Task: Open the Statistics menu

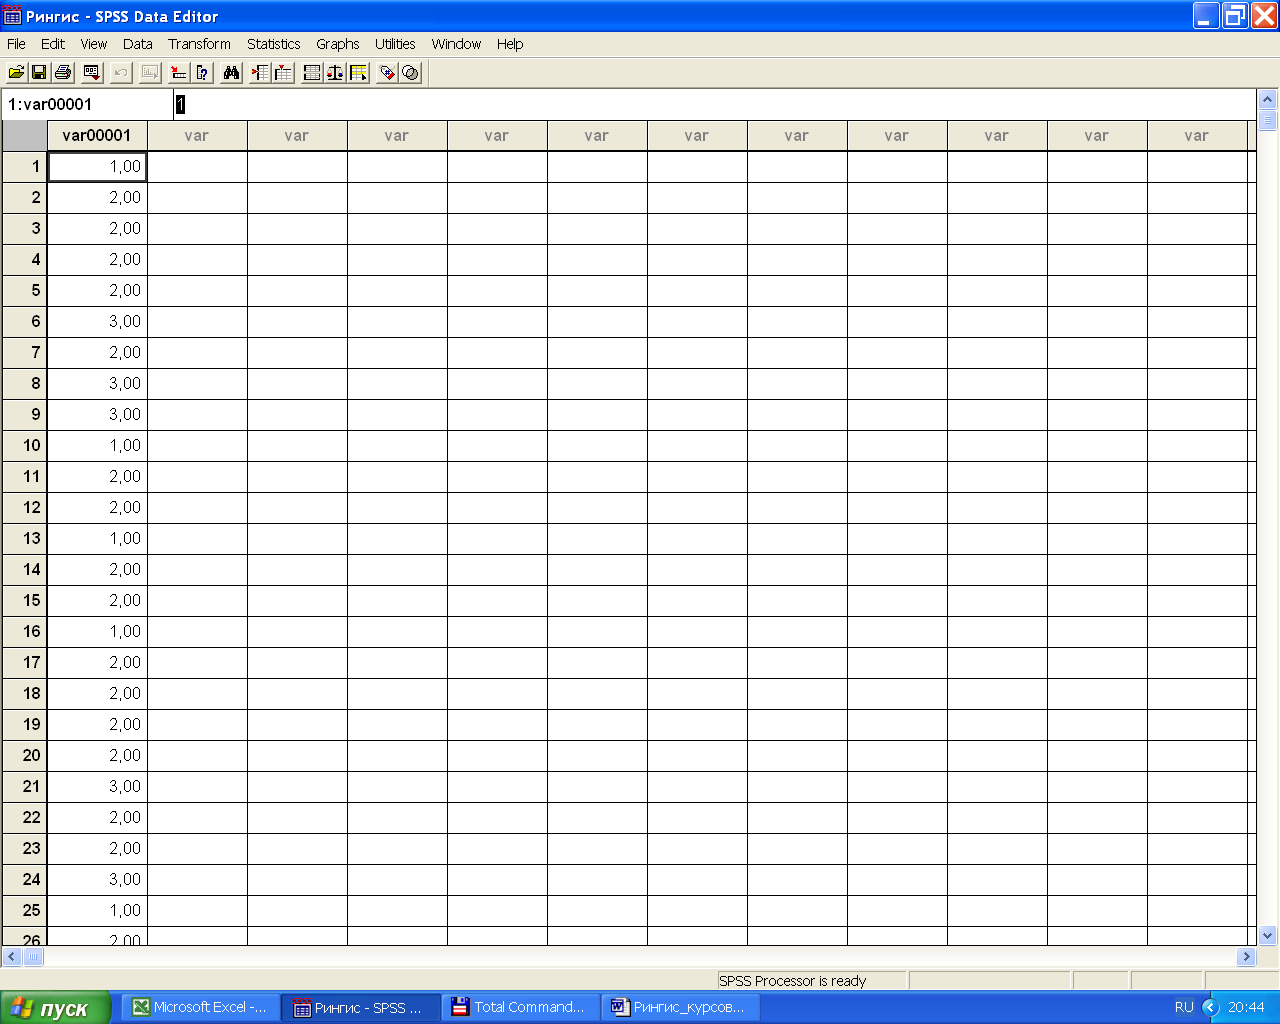Action: pos(274,44)
